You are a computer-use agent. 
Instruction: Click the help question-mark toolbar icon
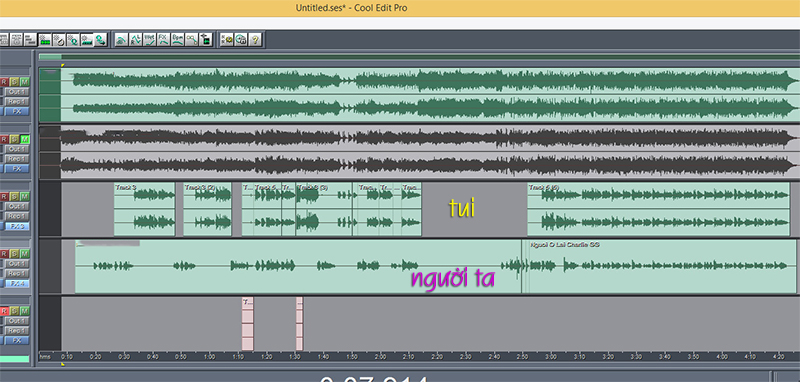(255, 39)
